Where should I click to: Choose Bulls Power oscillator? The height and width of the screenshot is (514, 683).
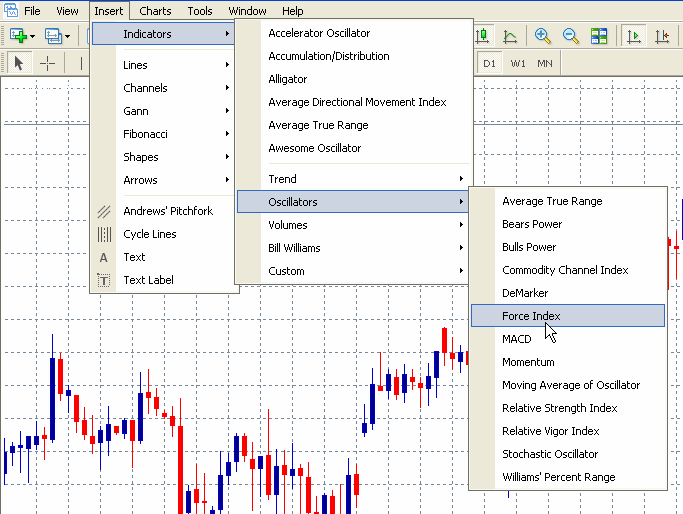click(568, 247)
